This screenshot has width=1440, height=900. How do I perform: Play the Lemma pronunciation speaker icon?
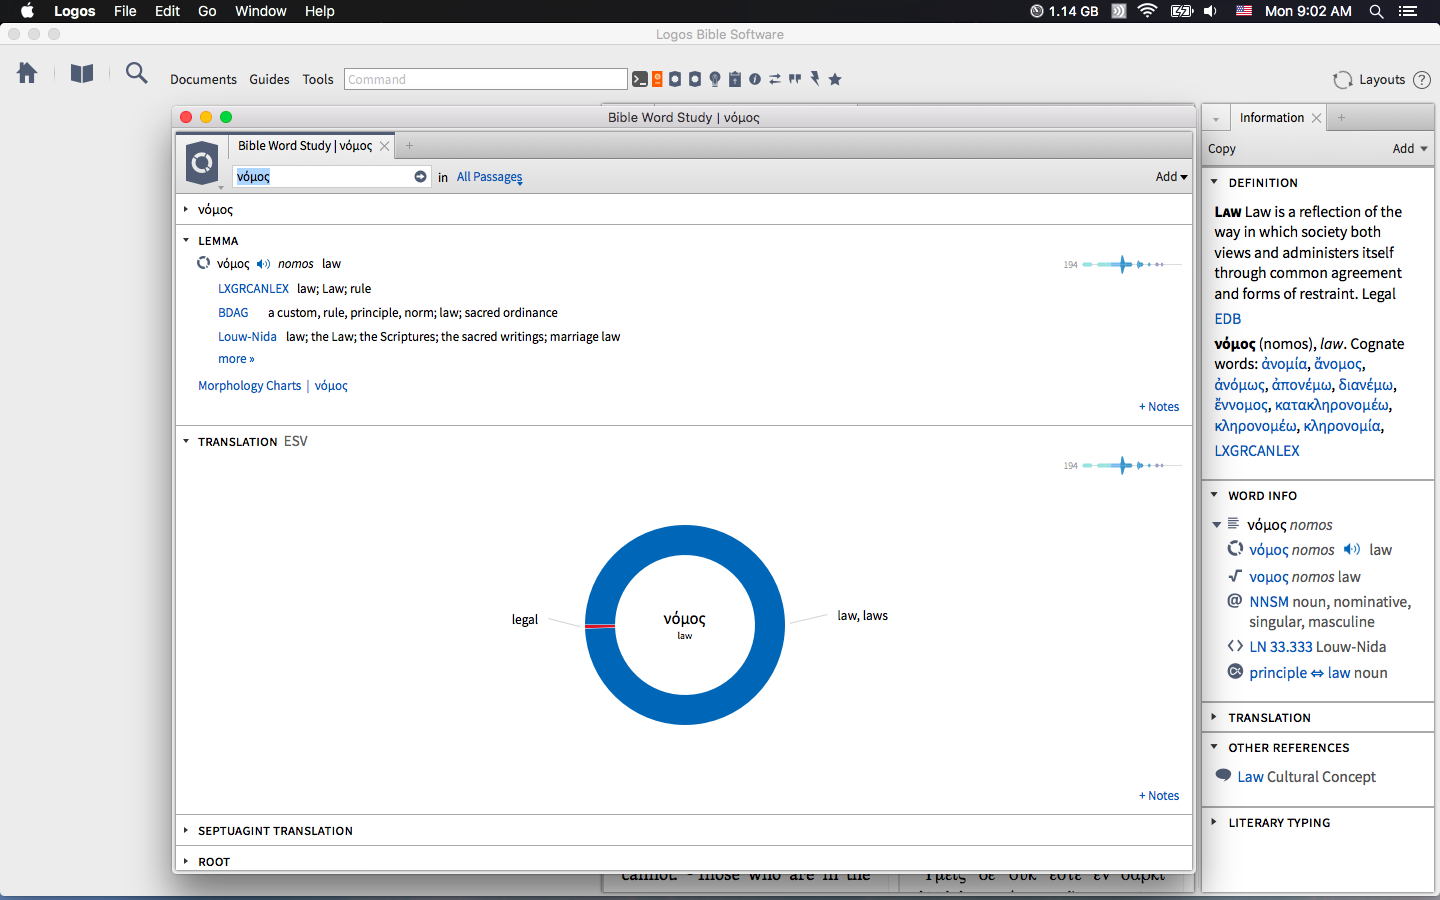[263, 264]
